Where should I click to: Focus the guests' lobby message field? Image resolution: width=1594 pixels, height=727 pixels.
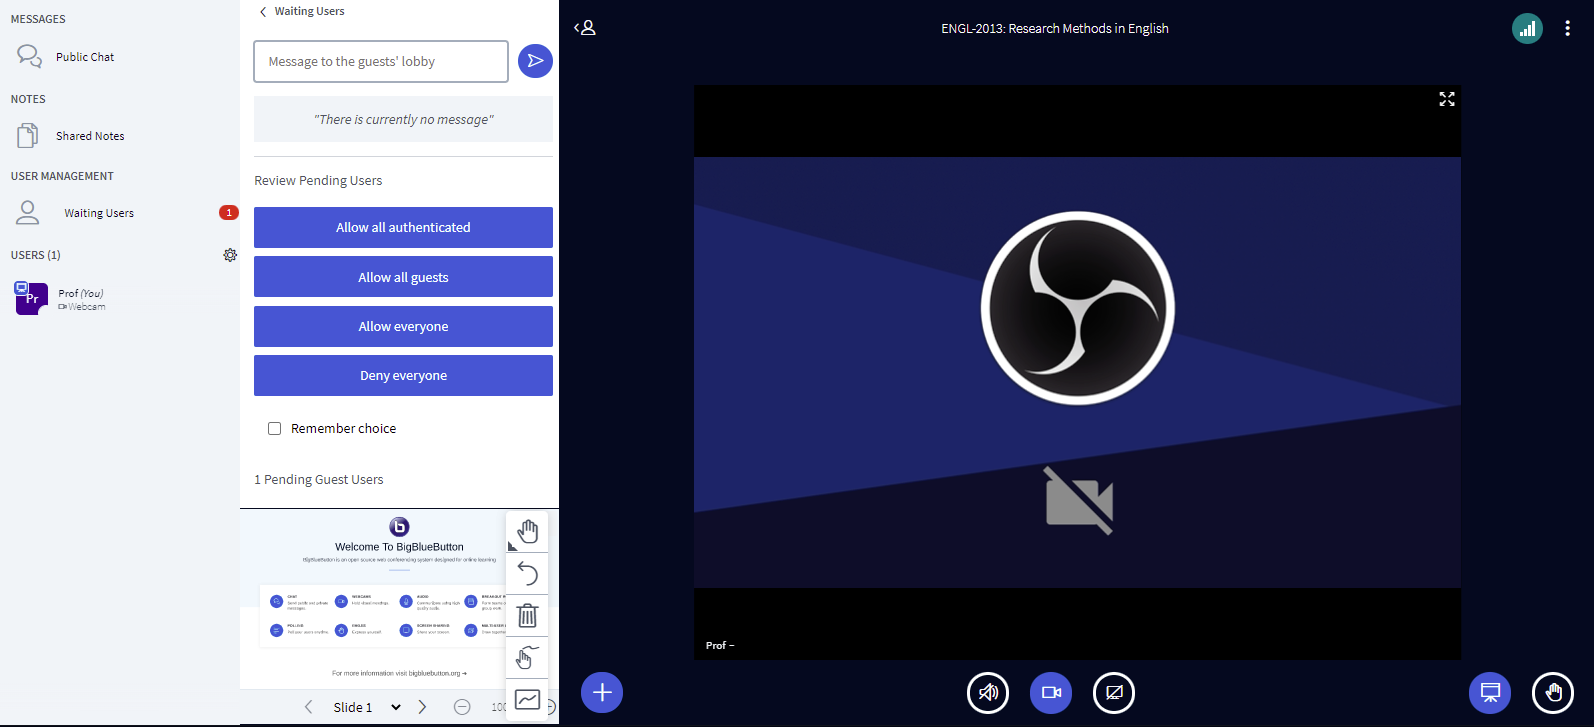(381, 61)
